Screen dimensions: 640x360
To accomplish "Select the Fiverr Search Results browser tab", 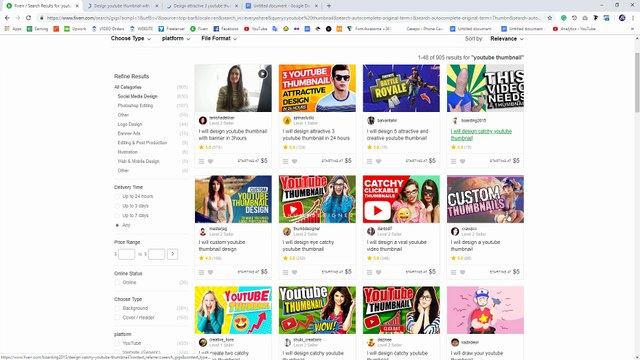I will click(42, 6).
